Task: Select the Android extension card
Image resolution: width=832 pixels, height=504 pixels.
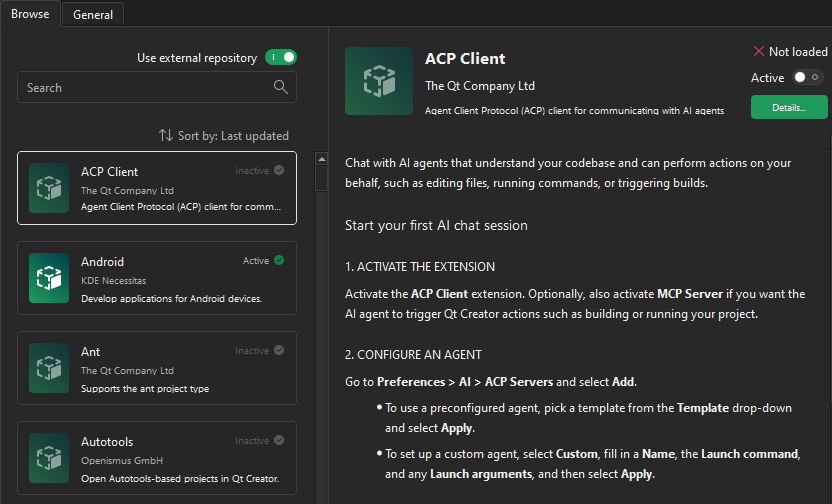Action: (x=157, y=278)
